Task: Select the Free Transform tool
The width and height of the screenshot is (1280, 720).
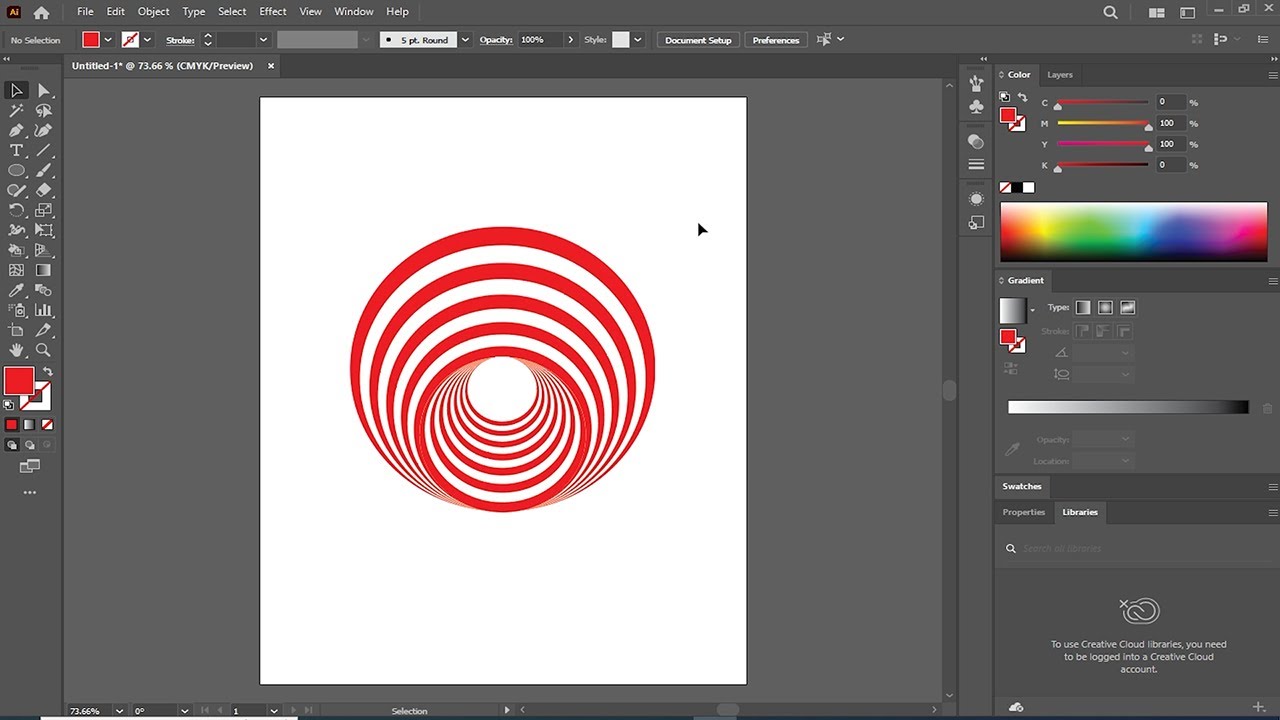Action: coord(43,230)
